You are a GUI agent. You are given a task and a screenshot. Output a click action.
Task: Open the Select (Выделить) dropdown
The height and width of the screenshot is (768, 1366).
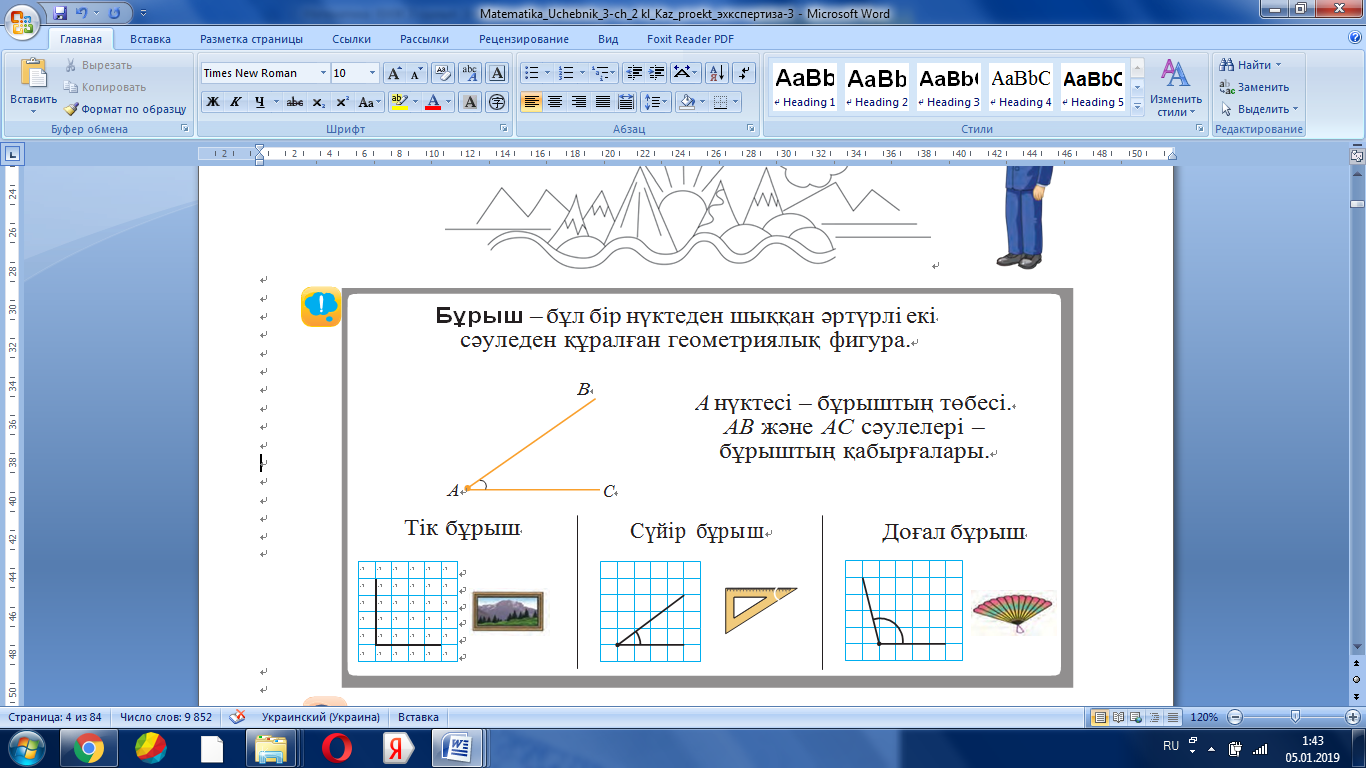tap(1258, 109)
